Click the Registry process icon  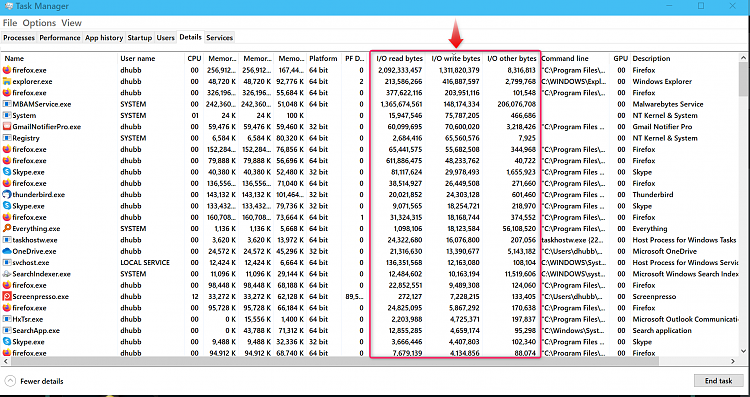coord(7,138)
